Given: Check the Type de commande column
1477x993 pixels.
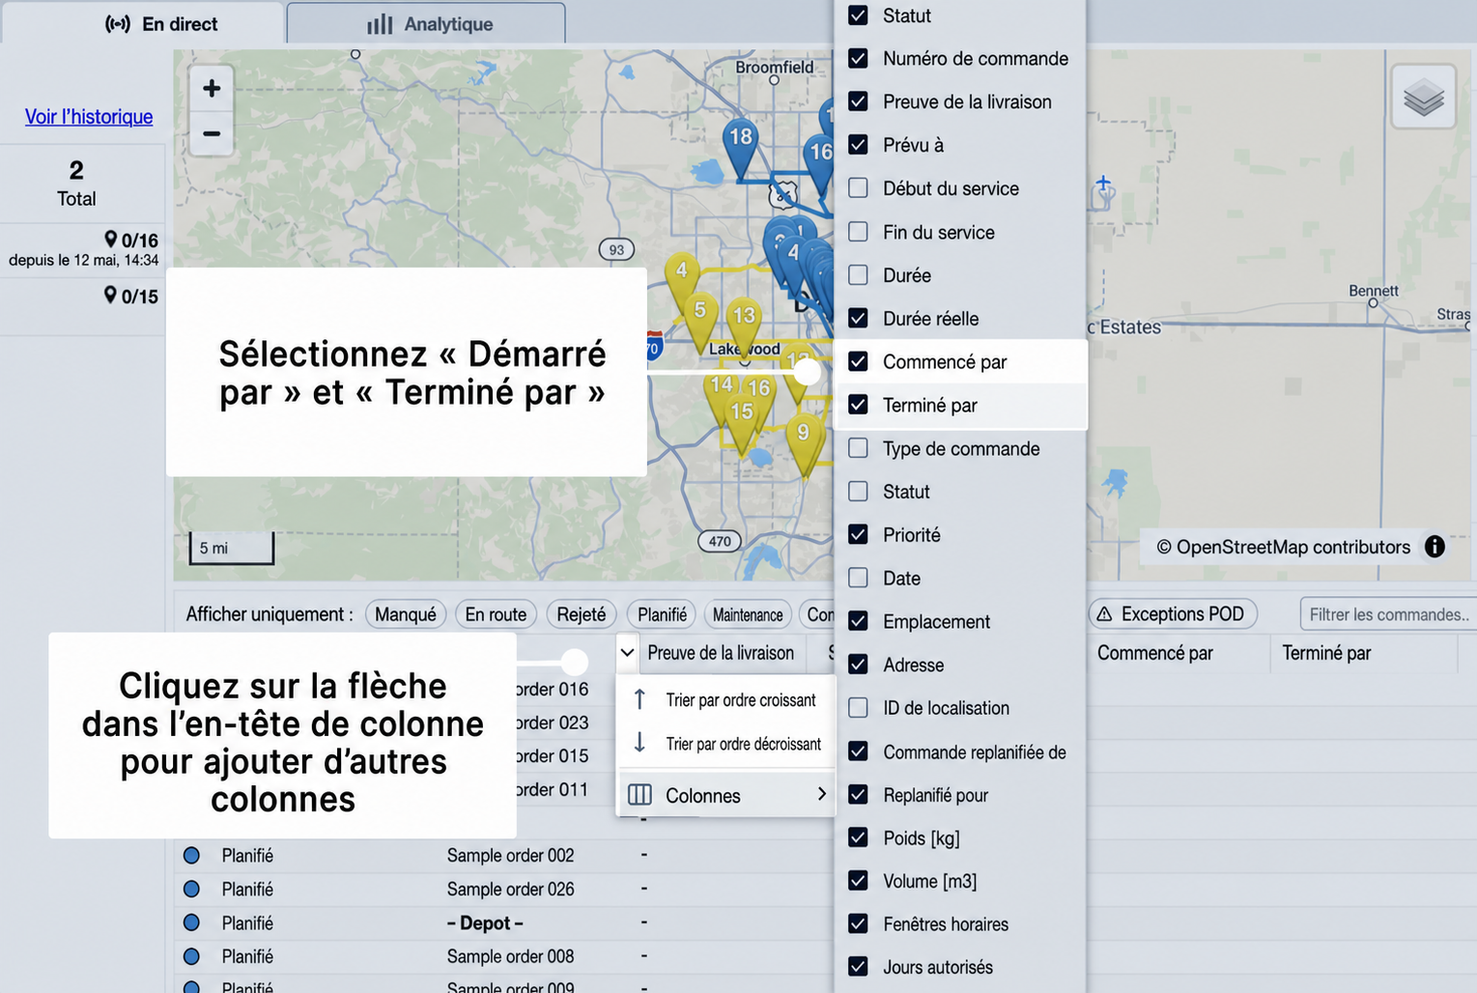Looking at the screenshot, I should pyautogui.click(x=858, y=448).
